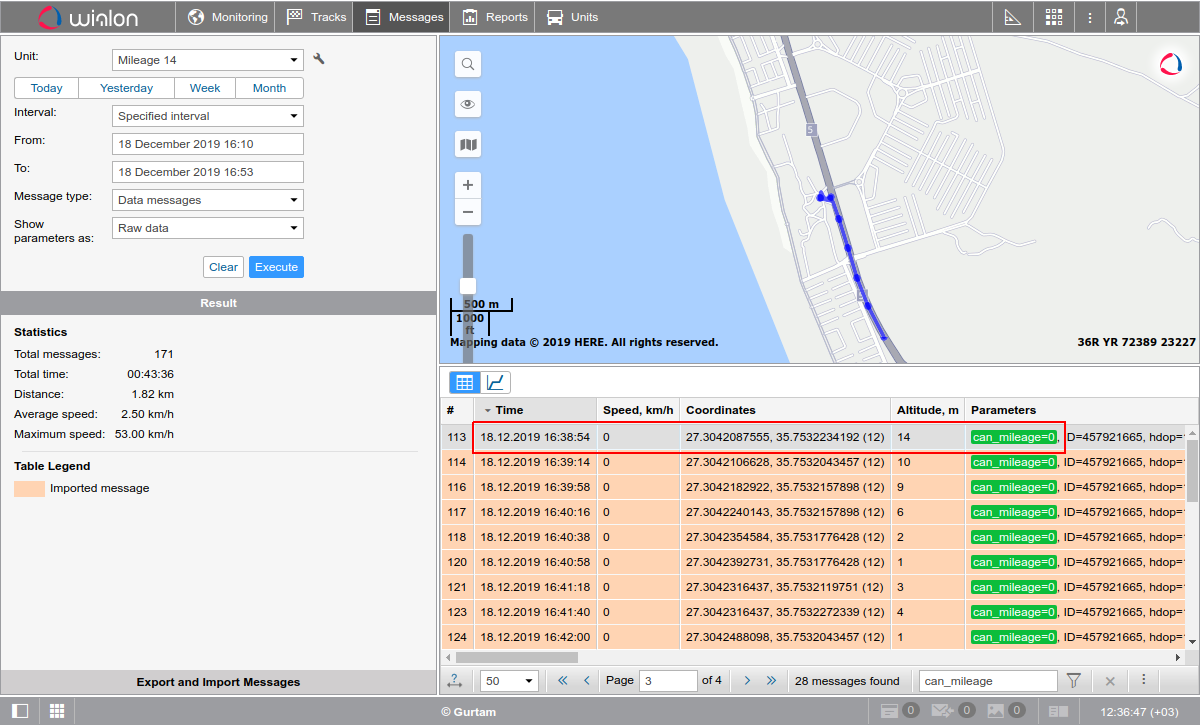Zoom out on the map

[x=467, y=212]
